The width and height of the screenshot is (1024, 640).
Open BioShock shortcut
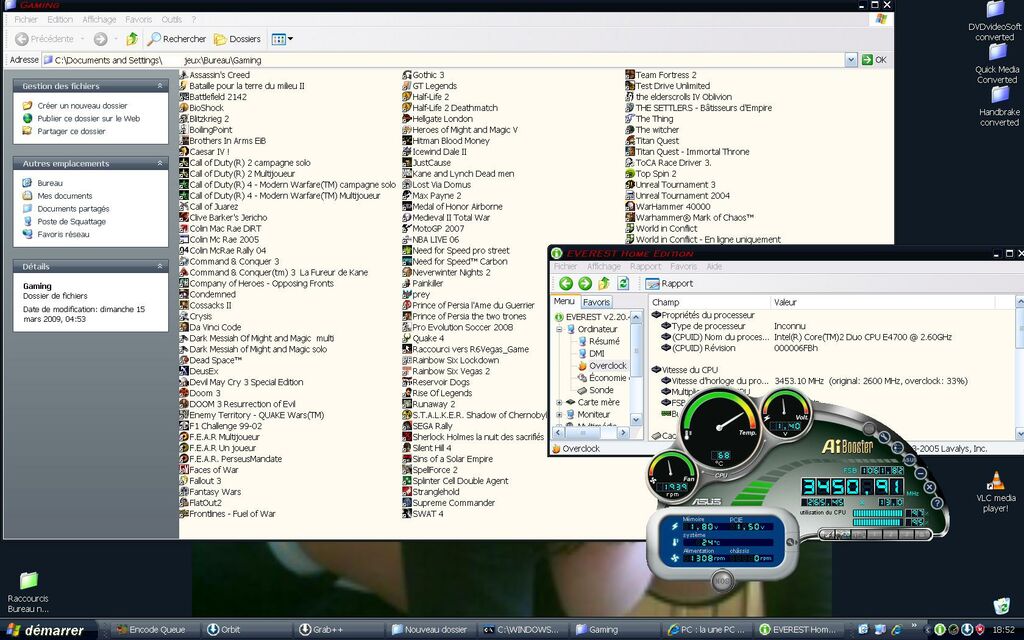coord(202,108)
